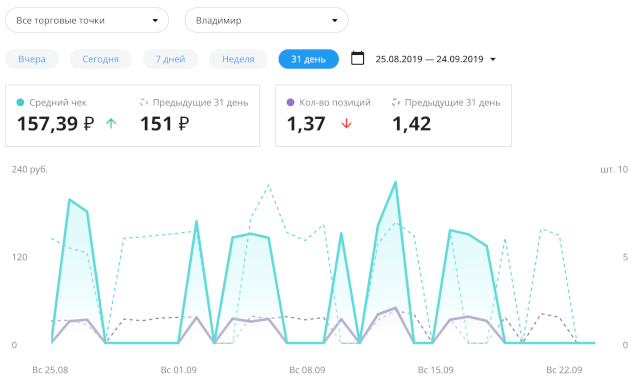Click the 25.08.2019 — 24.09.2019 date range text
This screenshot has height=385, width=640.
(x=429, y=59)
